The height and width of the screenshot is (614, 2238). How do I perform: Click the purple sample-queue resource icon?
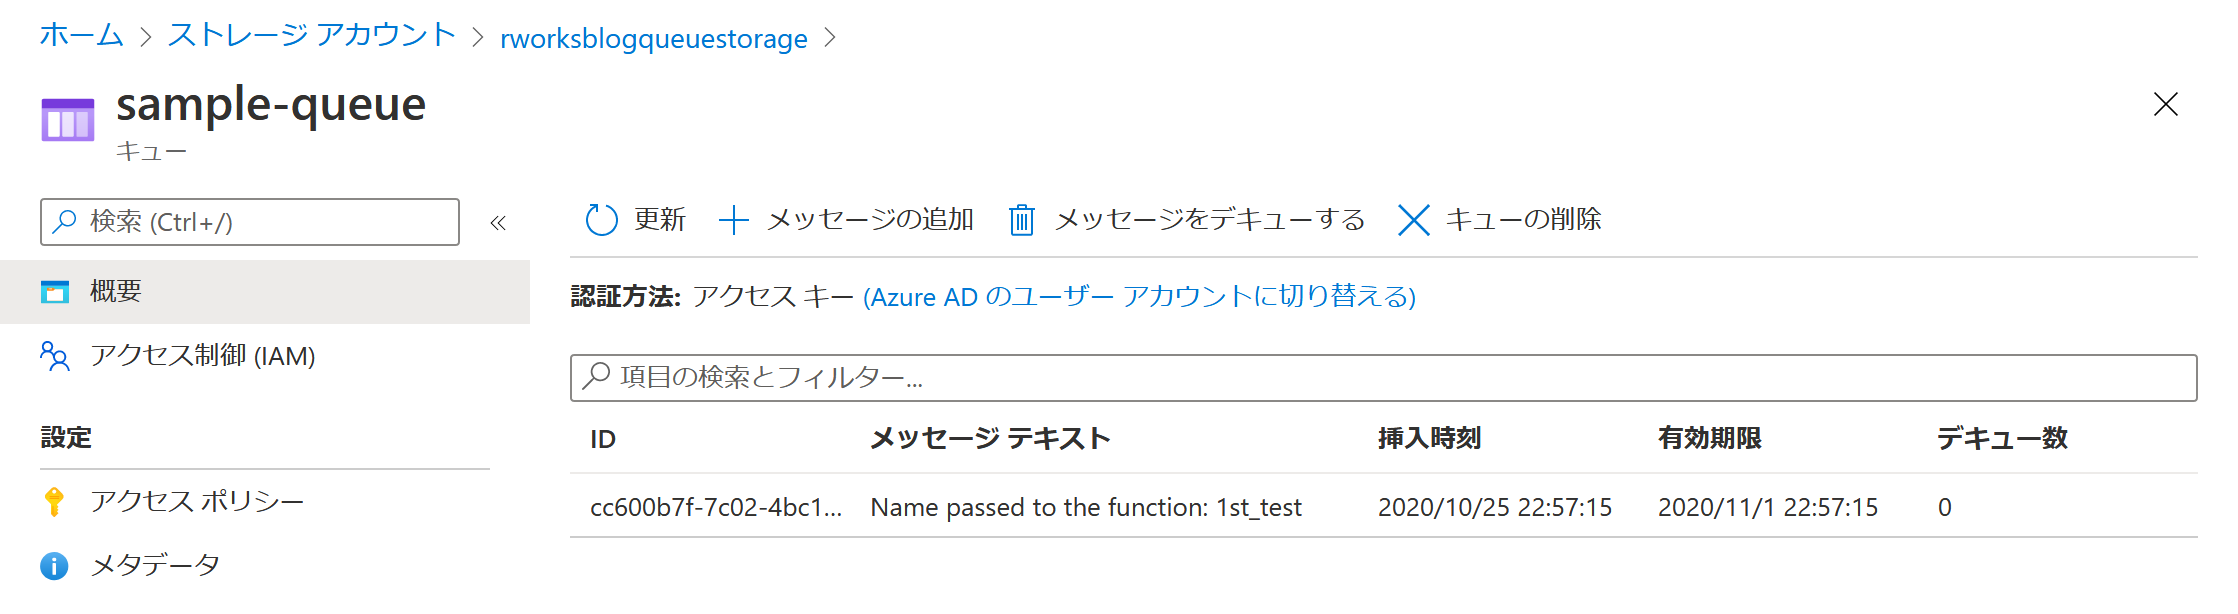tap(68, 120)
